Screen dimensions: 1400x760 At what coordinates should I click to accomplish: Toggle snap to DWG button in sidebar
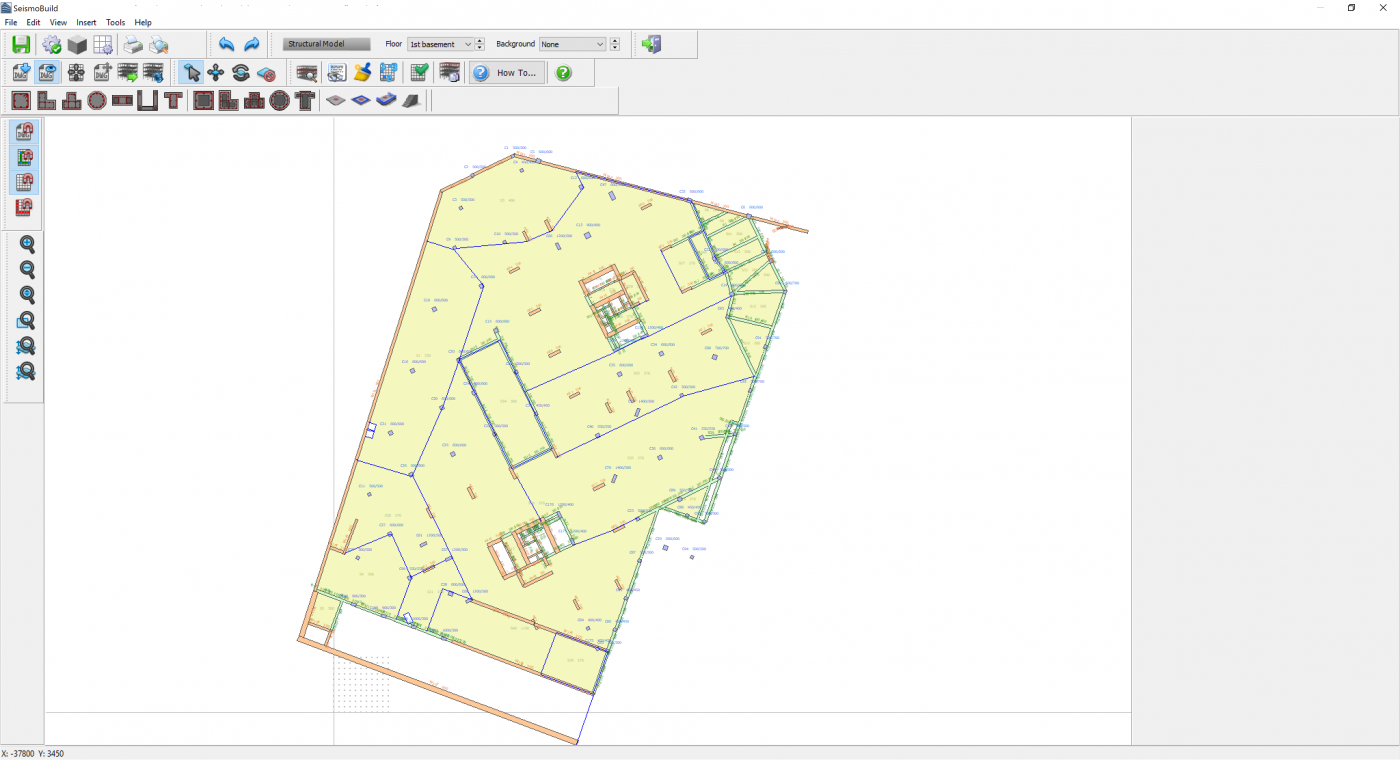(24, 133)
